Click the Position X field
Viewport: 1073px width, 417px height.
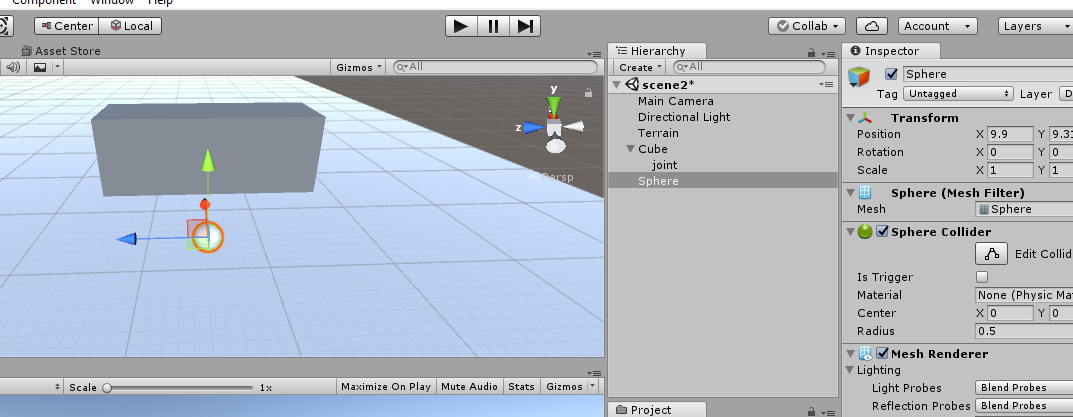coord(1010,134)
